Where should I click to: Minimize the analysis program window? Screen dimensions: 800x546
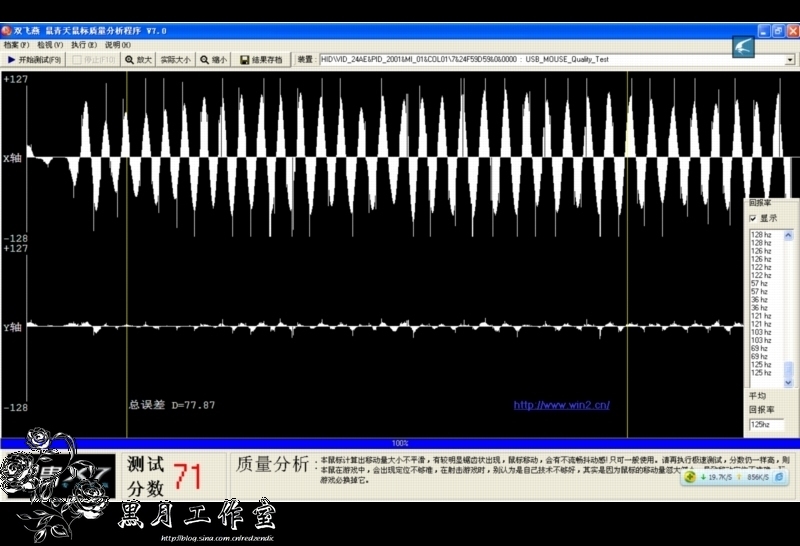point(764,31)
